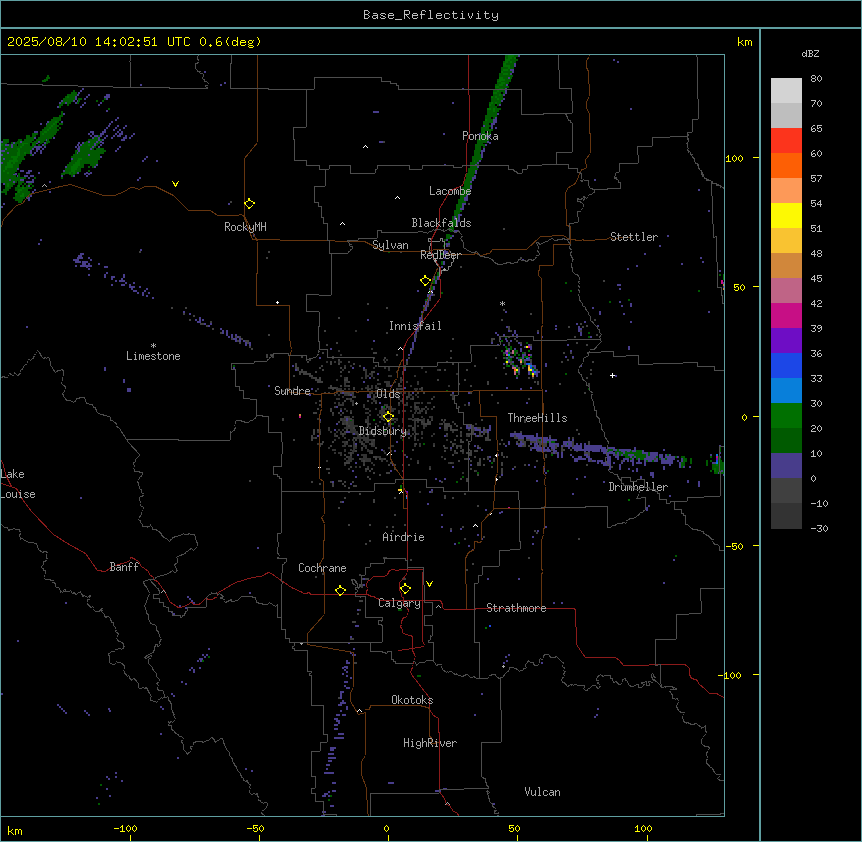The height and width of the screenshot is (842, 862).
Task: Click the Limestone label
Action: (x=153, y=356)
